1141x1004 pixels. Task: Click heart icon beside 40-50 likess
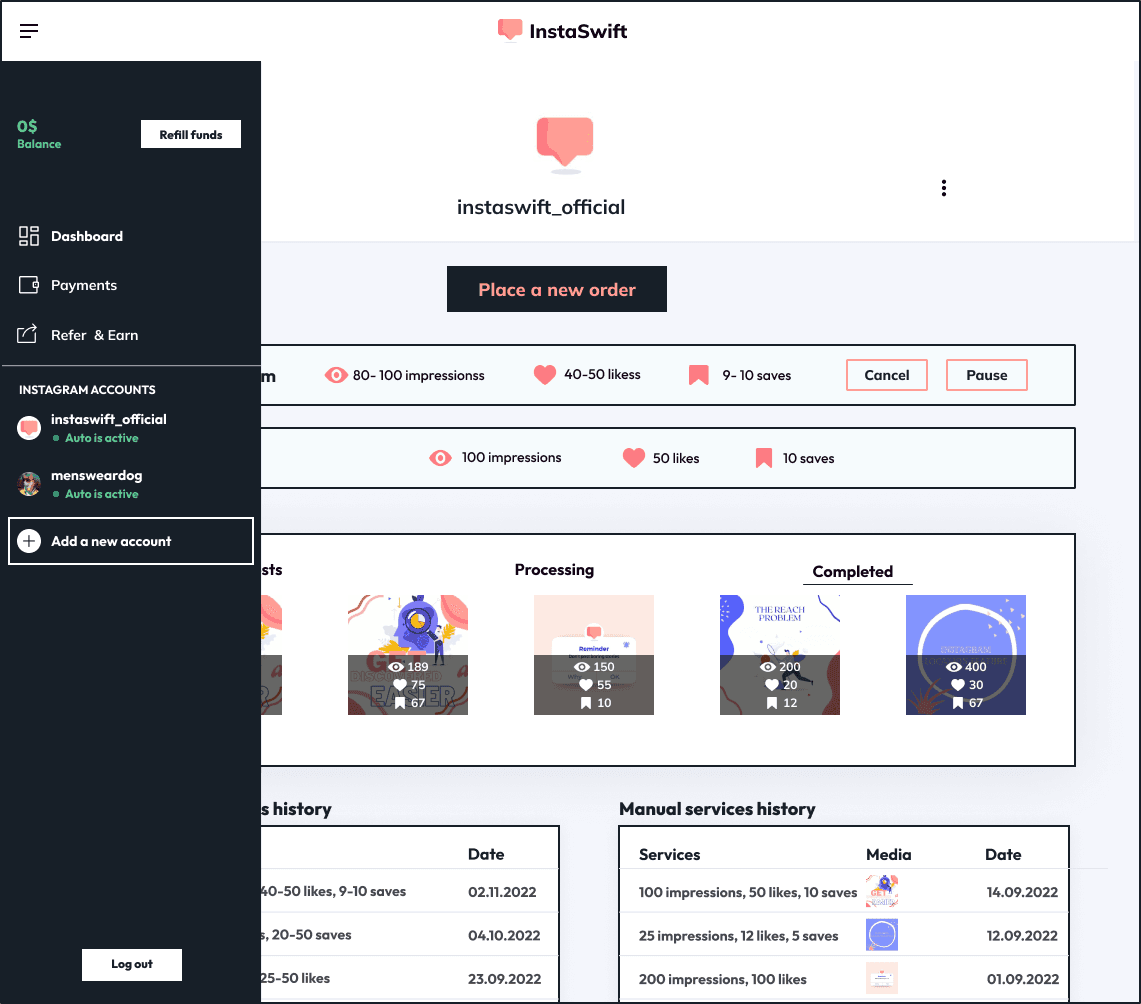tap(544, 374)
